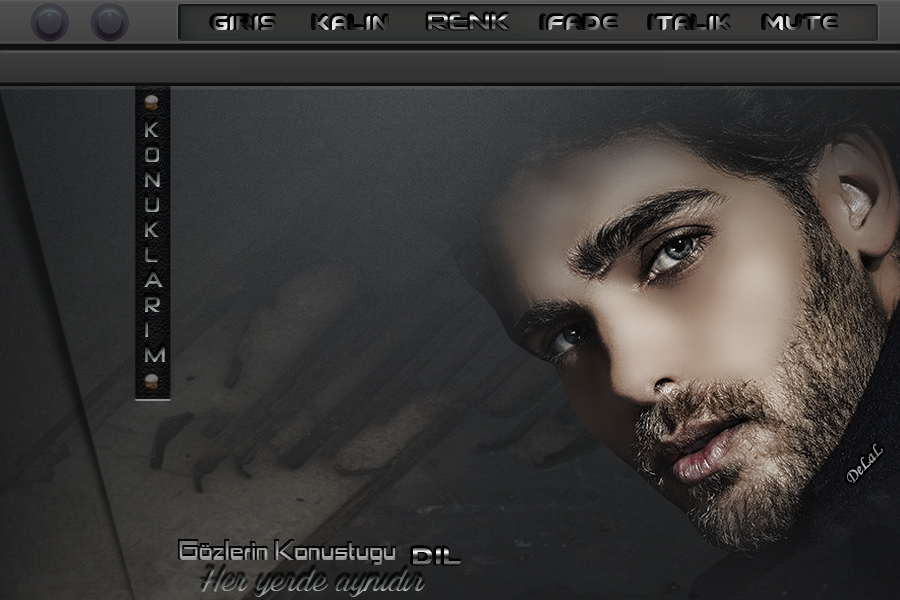The height and width of the screenshot is (600, 900).
Task: Click the empty dark bar under the toolbar
Action: click(450, 67)
